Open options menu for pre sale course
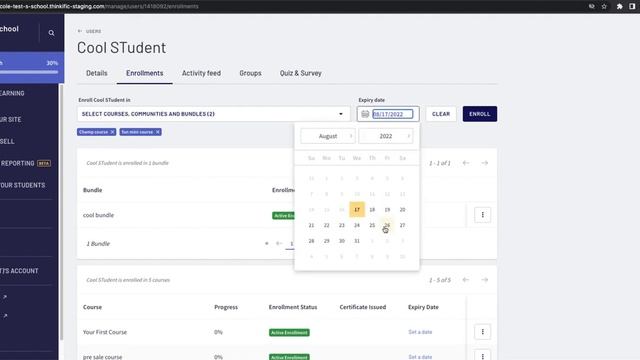This screenshot has height=360, width=640. 482,356
